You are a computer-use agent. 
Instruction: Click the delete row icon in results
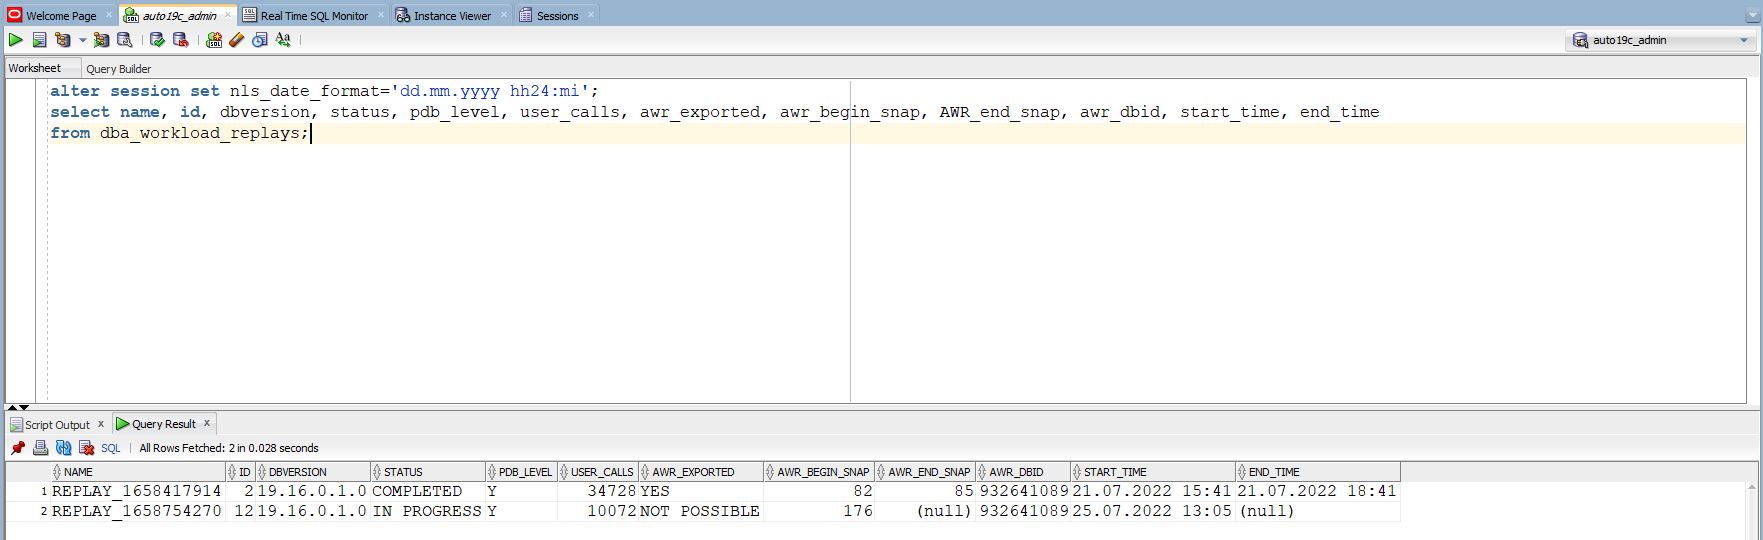coord(86,448)
